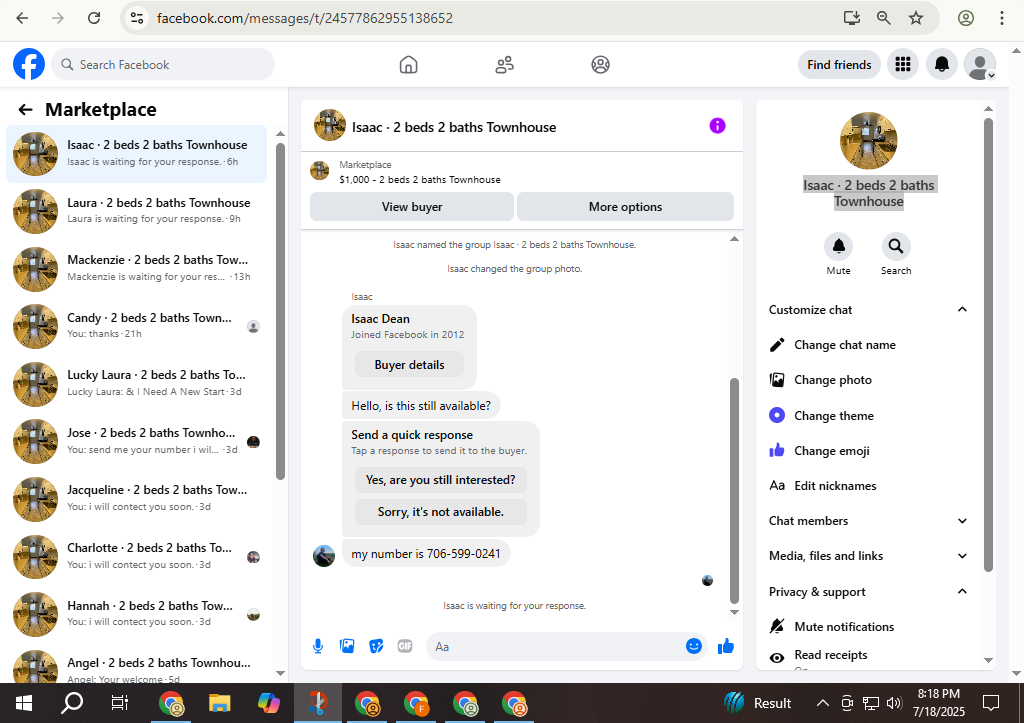Screen dimensions: 1024x723
Task: Select Change emoji option
Action: 868,451
